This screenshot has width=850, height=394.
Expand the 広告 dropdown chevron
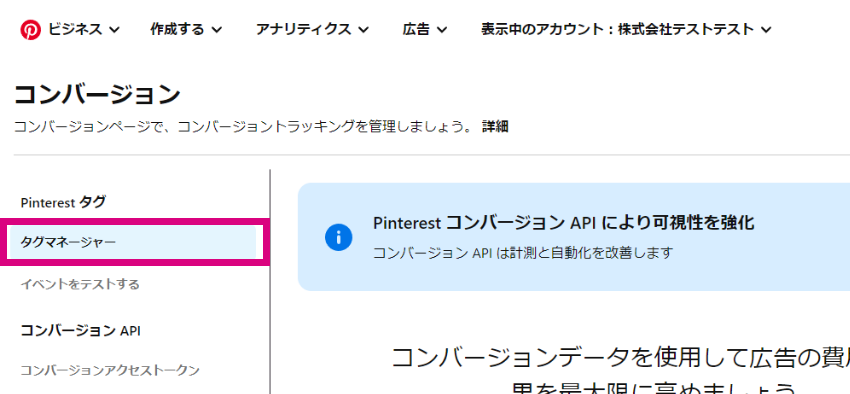(442, 30)
